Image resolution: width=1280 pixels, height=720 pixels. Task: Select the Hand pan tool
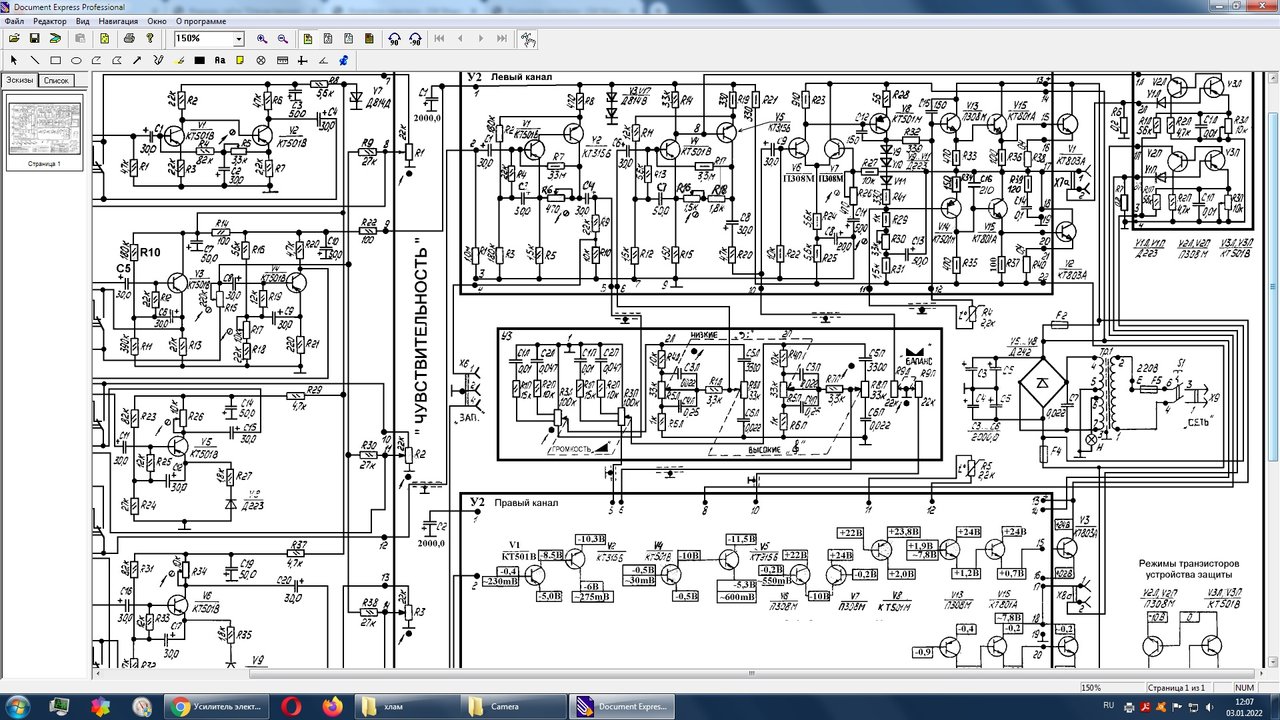point(527,39)
